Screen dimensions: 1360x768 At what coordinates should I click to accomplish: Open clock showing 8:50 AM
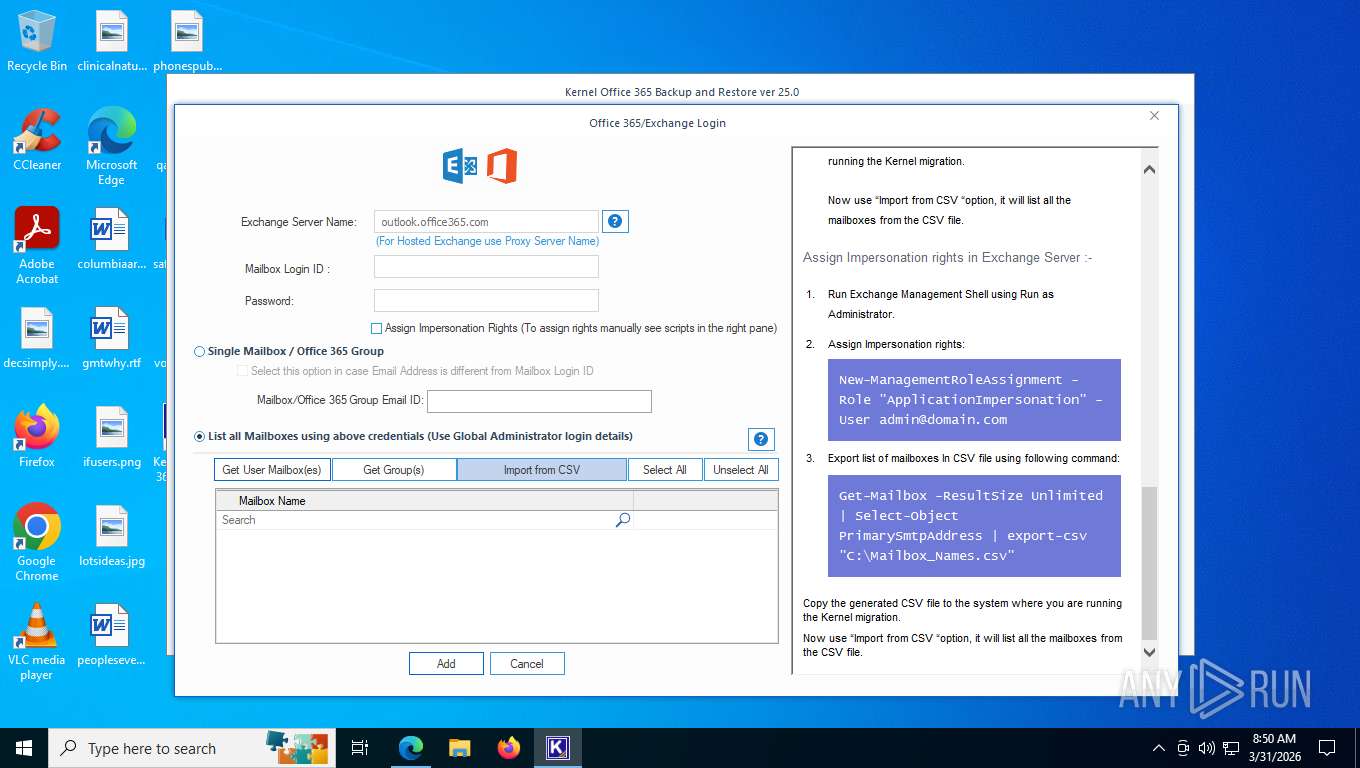pos(1274,748)
